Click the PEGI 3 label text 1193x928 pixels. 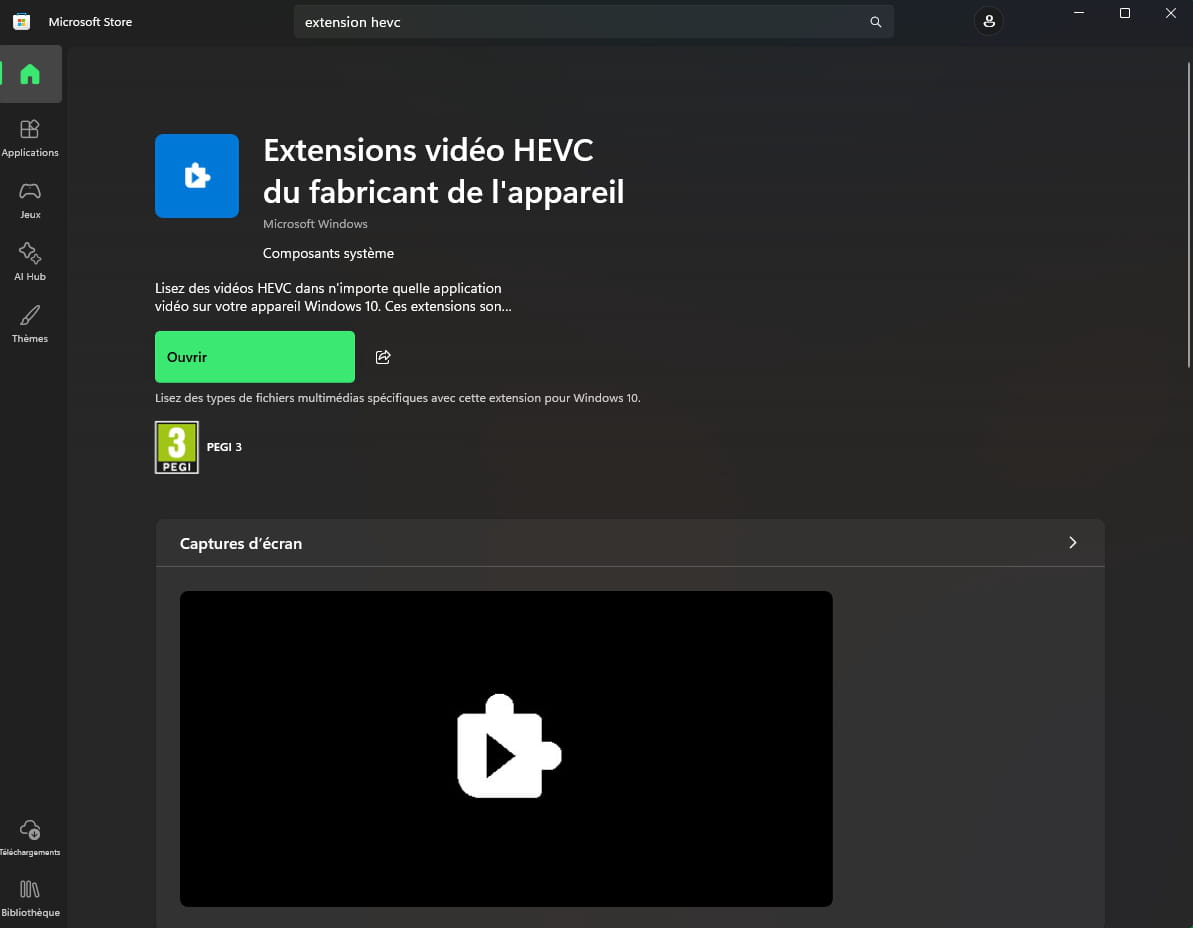tap(224, 447)
